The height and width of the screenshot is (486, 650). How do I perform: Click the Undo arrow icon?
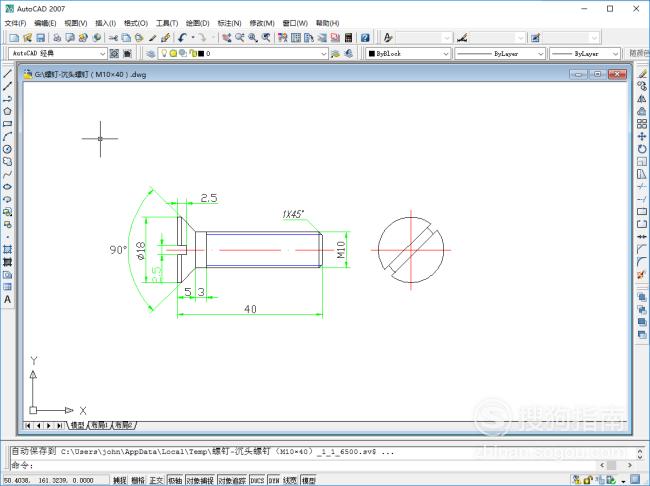[x=182, y=38]
